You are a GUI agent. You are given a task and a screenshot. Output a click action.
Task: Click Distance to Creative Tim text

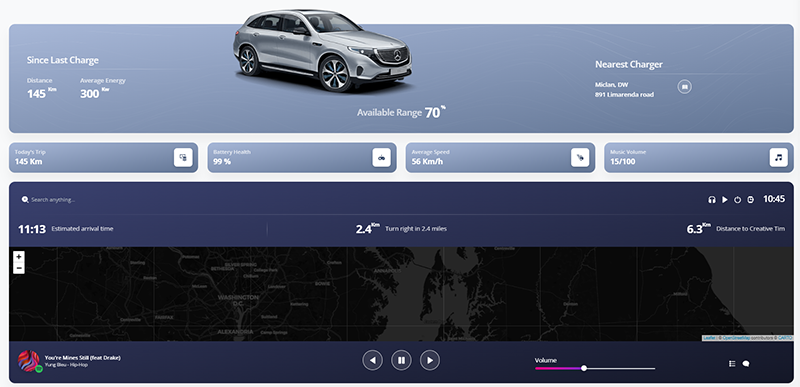pyautogui.click(x=751, y=229)
